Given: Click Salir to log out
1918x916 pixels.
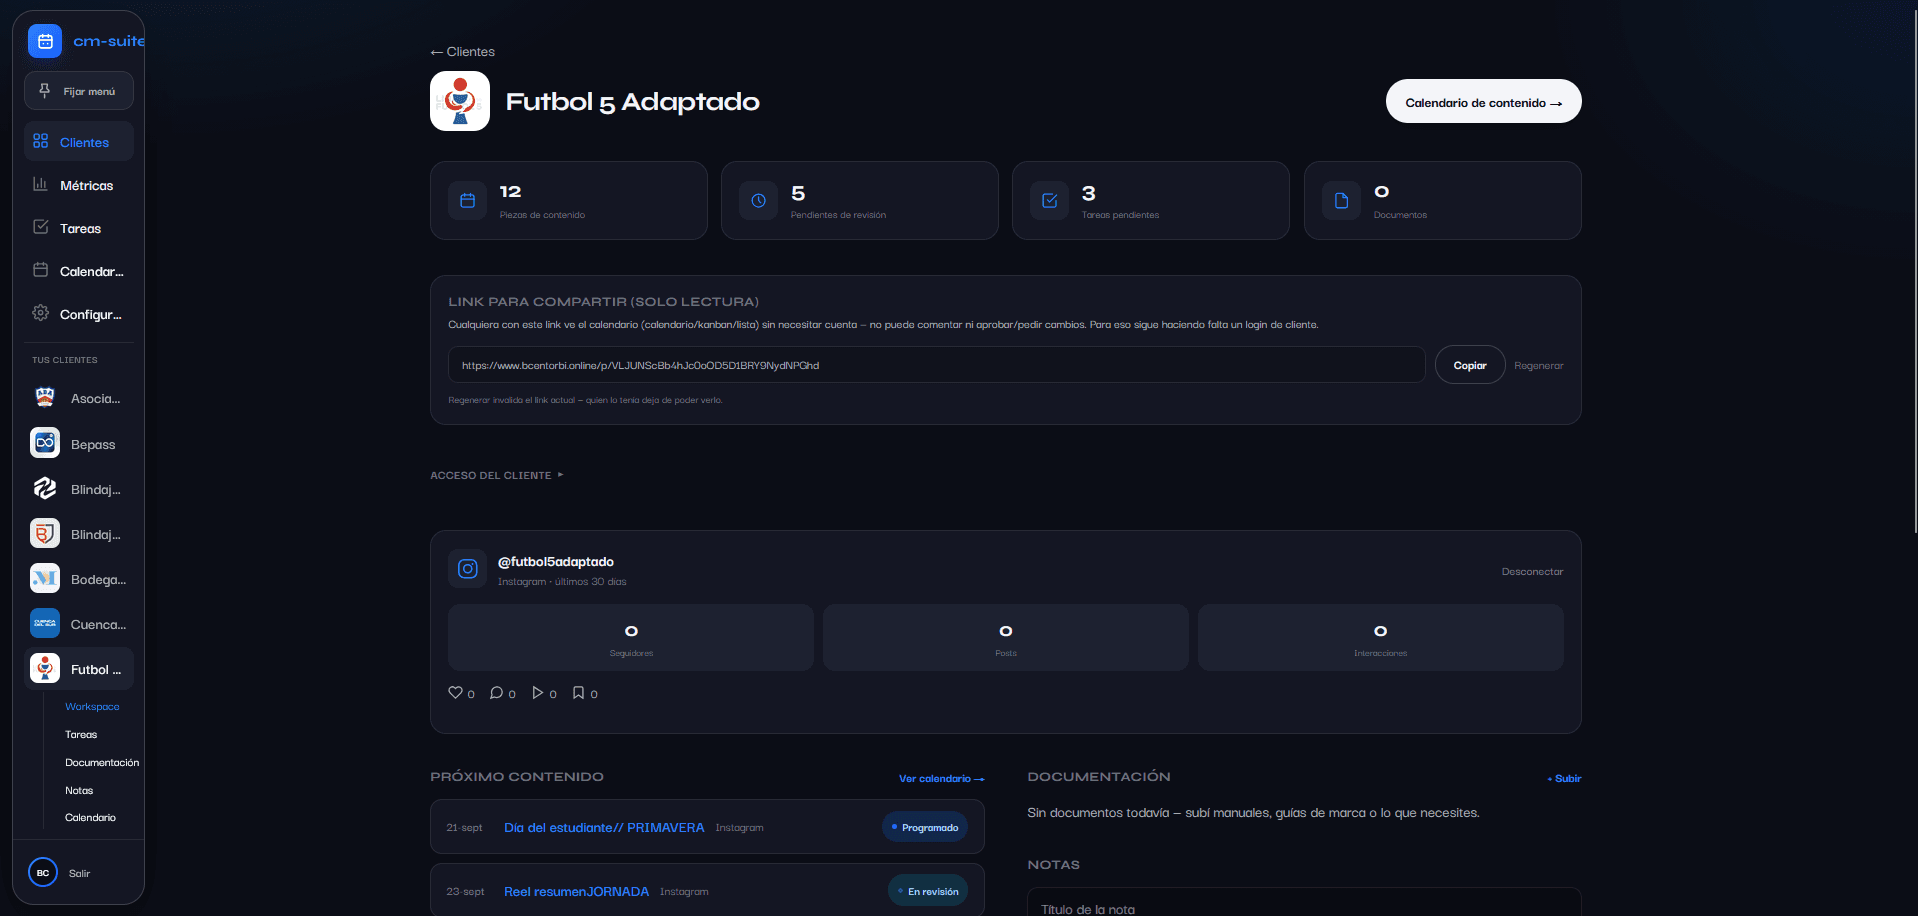Looking at the screenshot, I should [79, 874].
